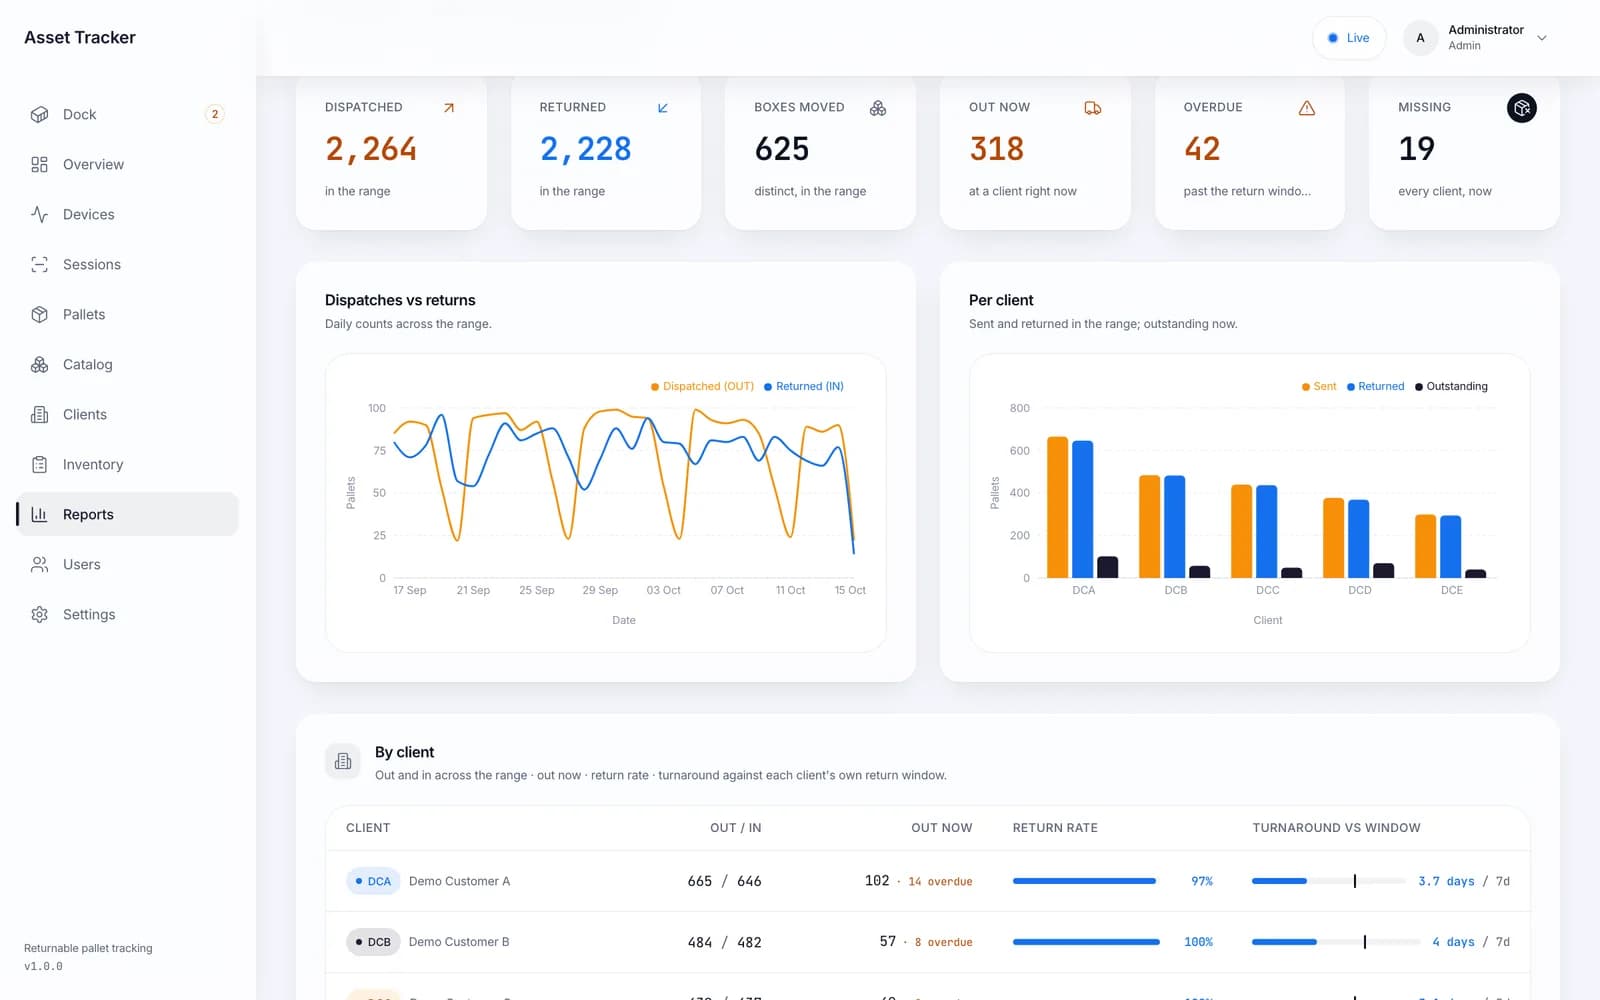The width and height of the screenshot is (1600, 1000).
Task: Expand the Administrator account menu chevron
Action: click(x=1542, y=38)
